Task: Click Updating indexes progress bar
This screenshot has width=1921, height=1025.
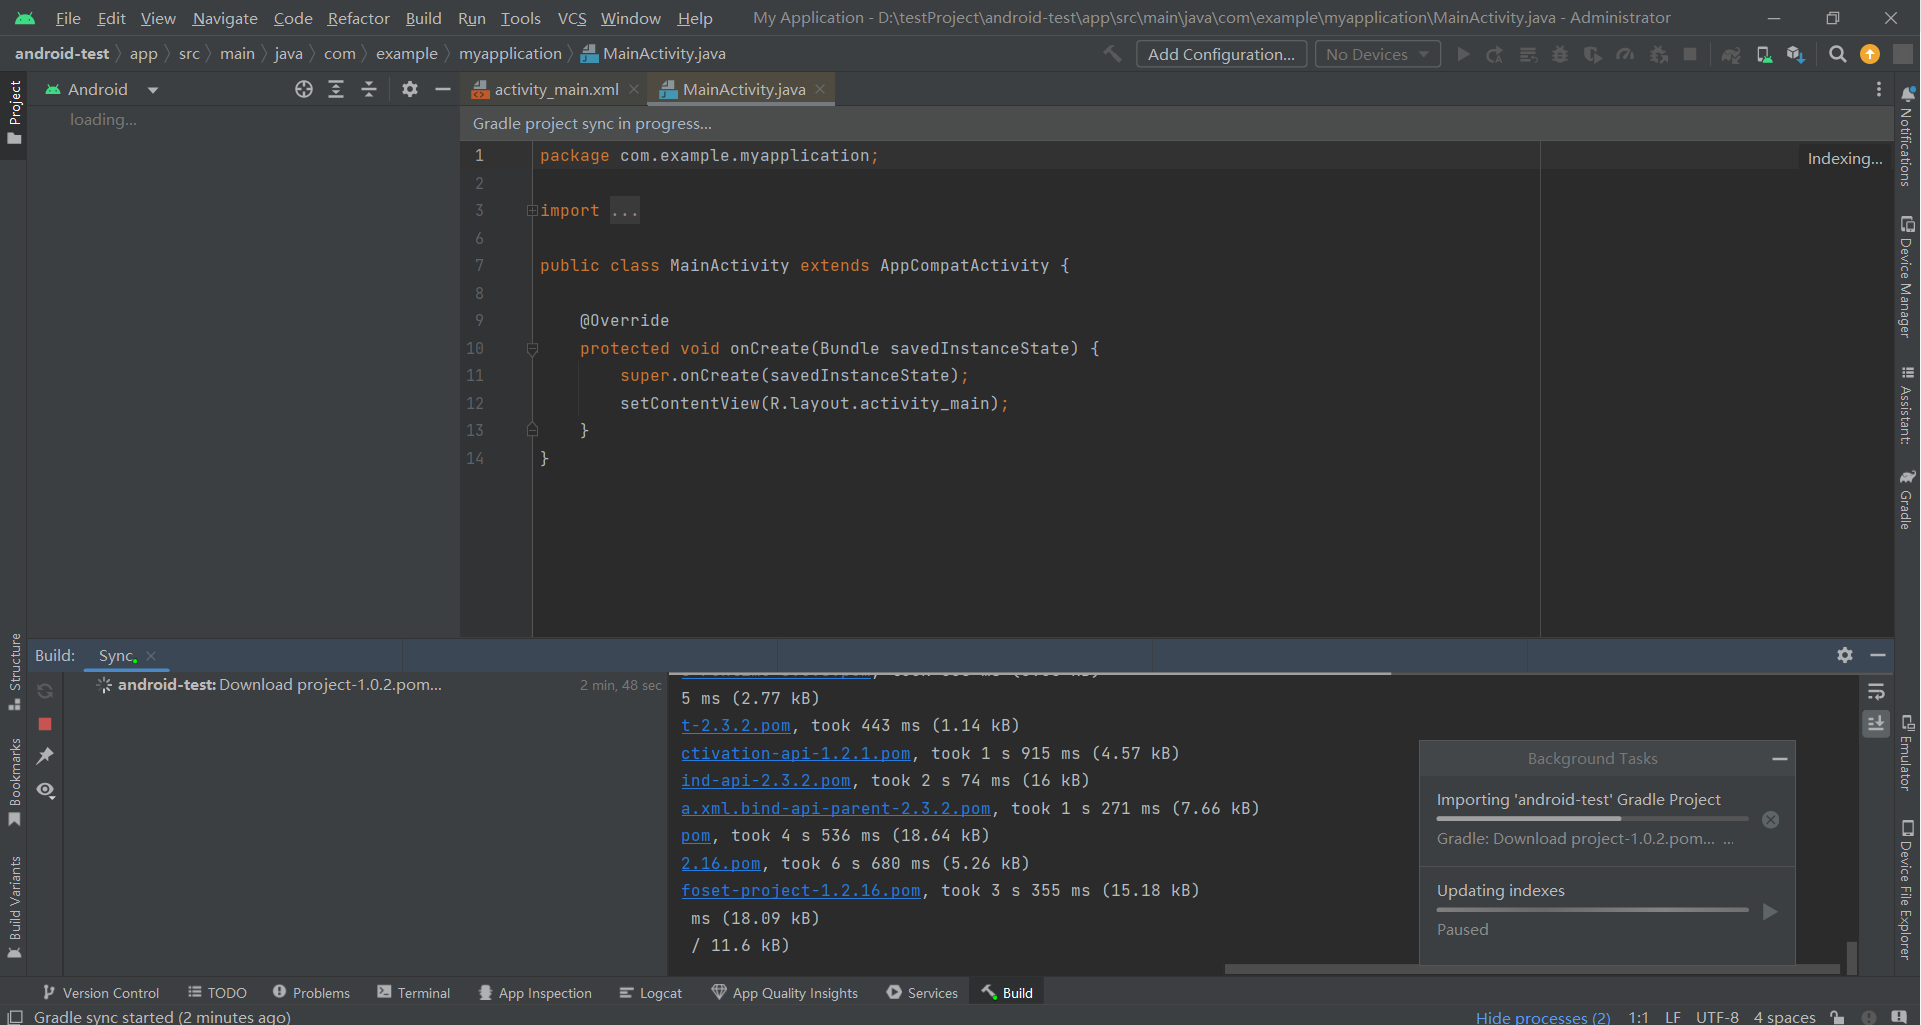Action: [x=1592, y=910]
